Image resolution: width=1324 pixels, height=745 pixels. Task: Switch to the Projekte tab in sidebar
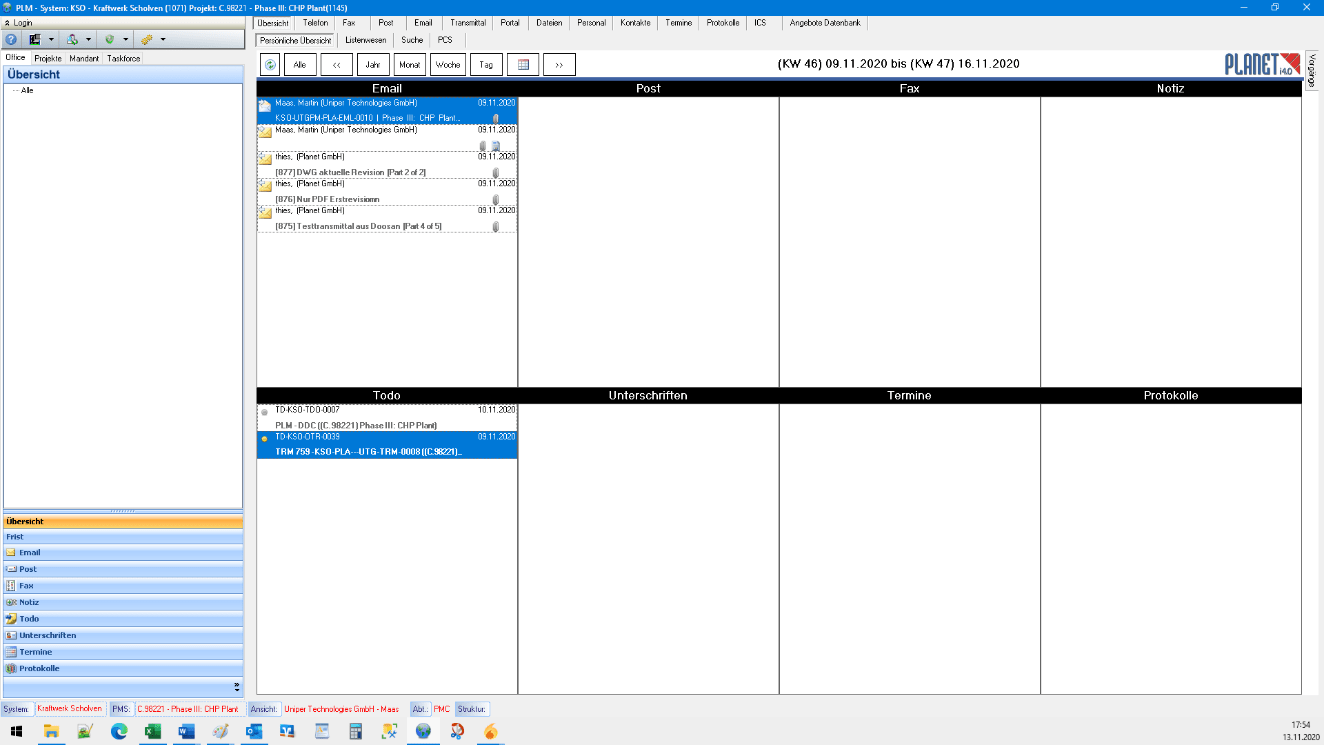coord(48,58)
